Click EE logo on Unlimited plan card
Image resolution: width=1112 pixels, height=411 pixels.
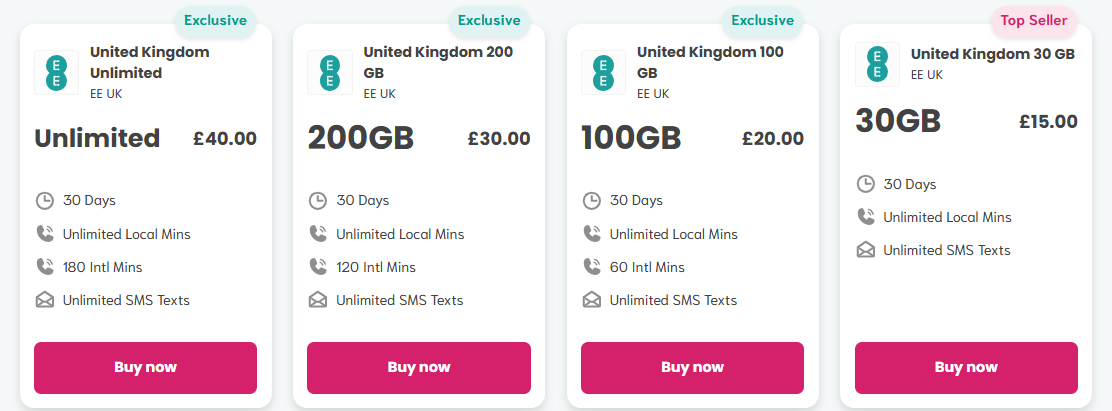click(57, 72)
